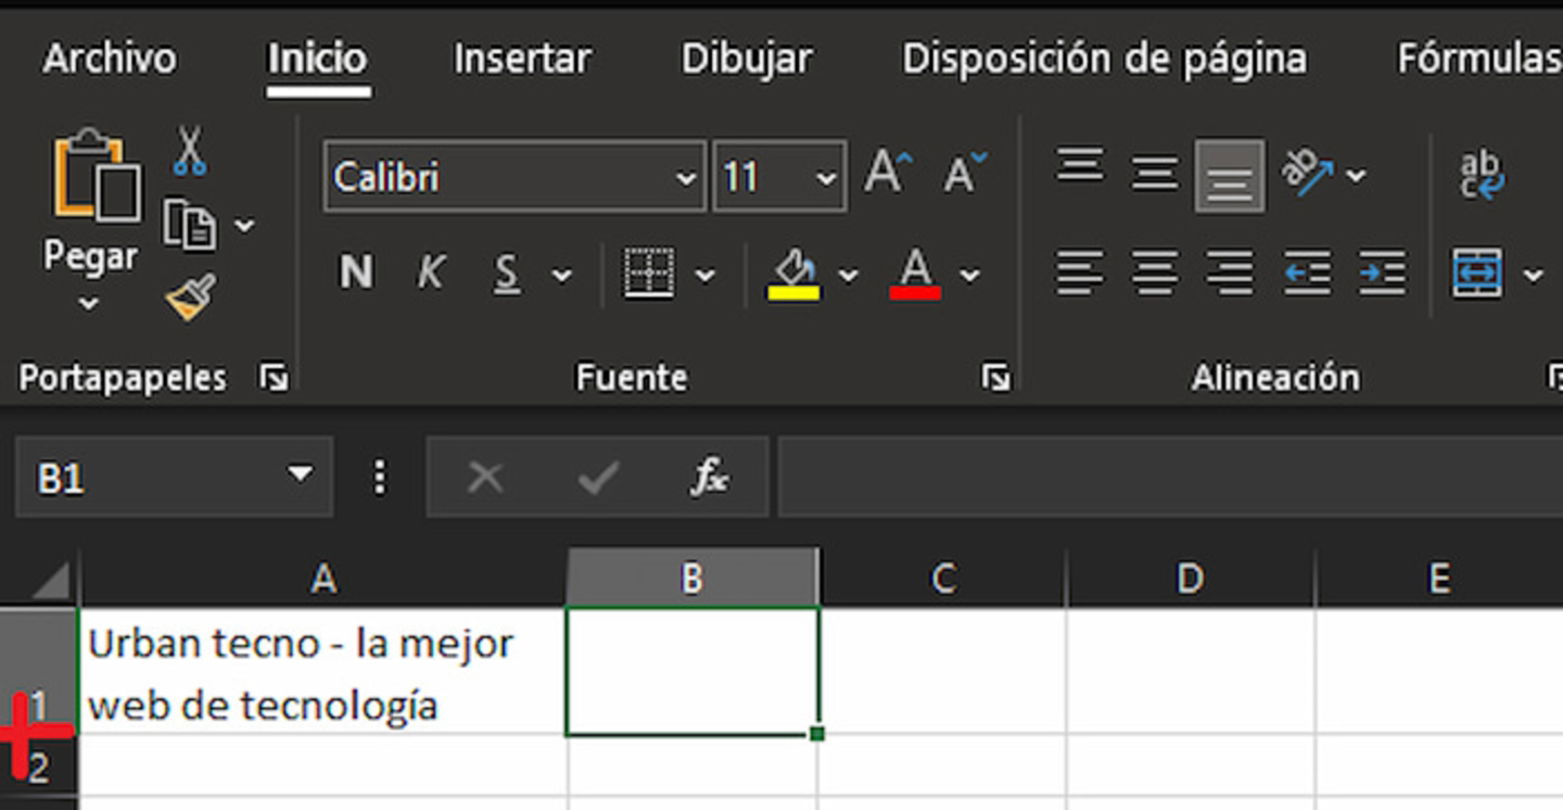Click the Cut scissors icon

click(189, 151)
